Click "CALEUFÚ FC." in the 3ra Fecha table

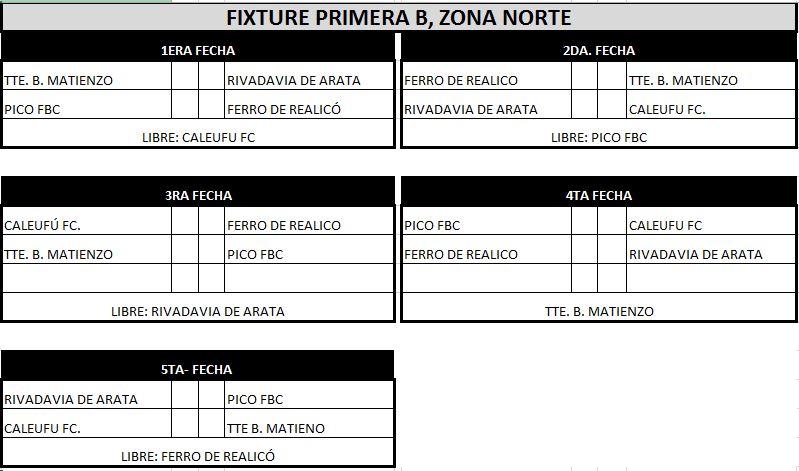point(43,226)
